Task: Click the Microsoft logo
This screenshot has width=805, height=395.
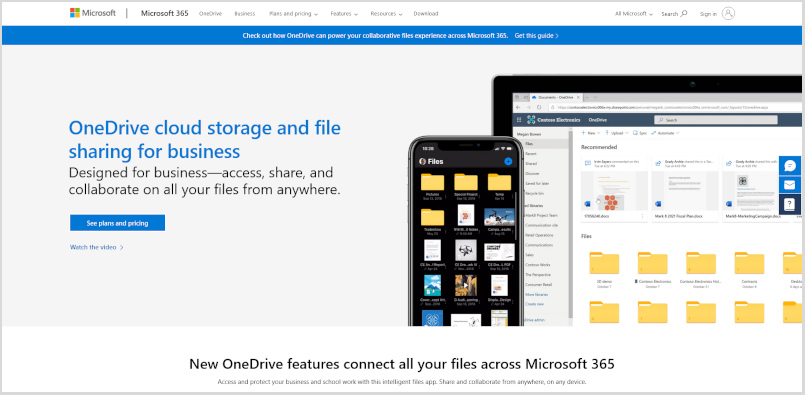Action: [x=93, y=13]
